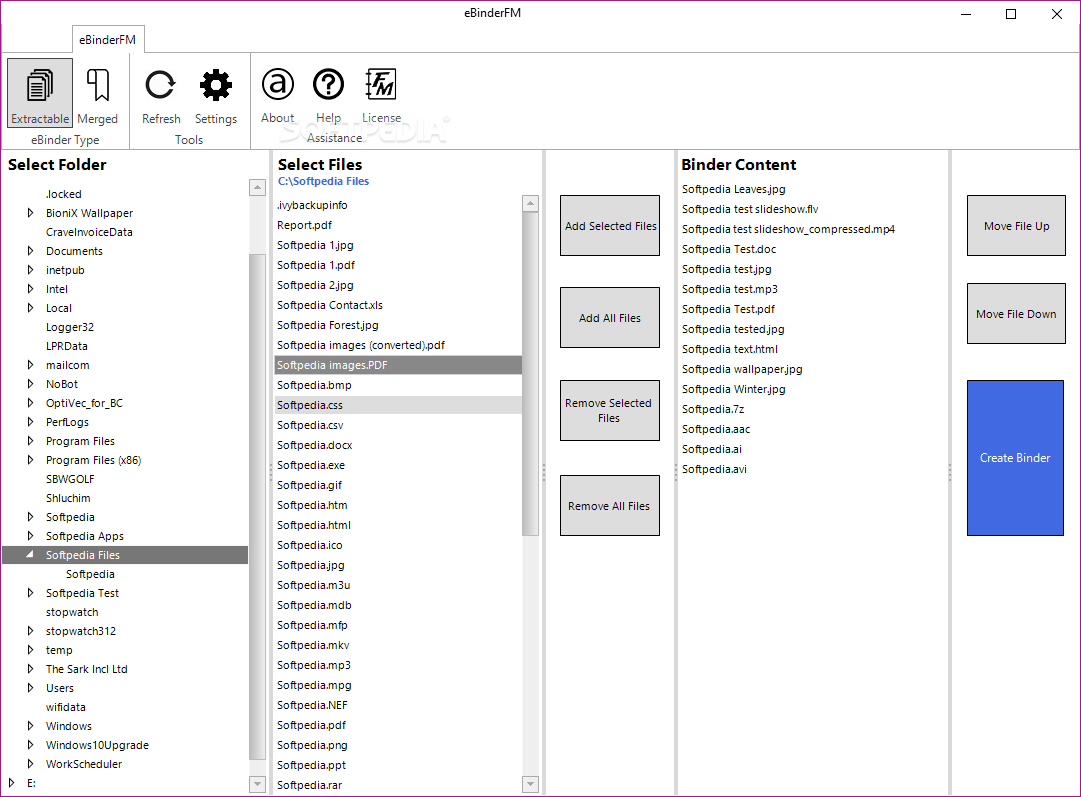
Task: Expand the Documents folder node
Action: click(x=30, y=251)
